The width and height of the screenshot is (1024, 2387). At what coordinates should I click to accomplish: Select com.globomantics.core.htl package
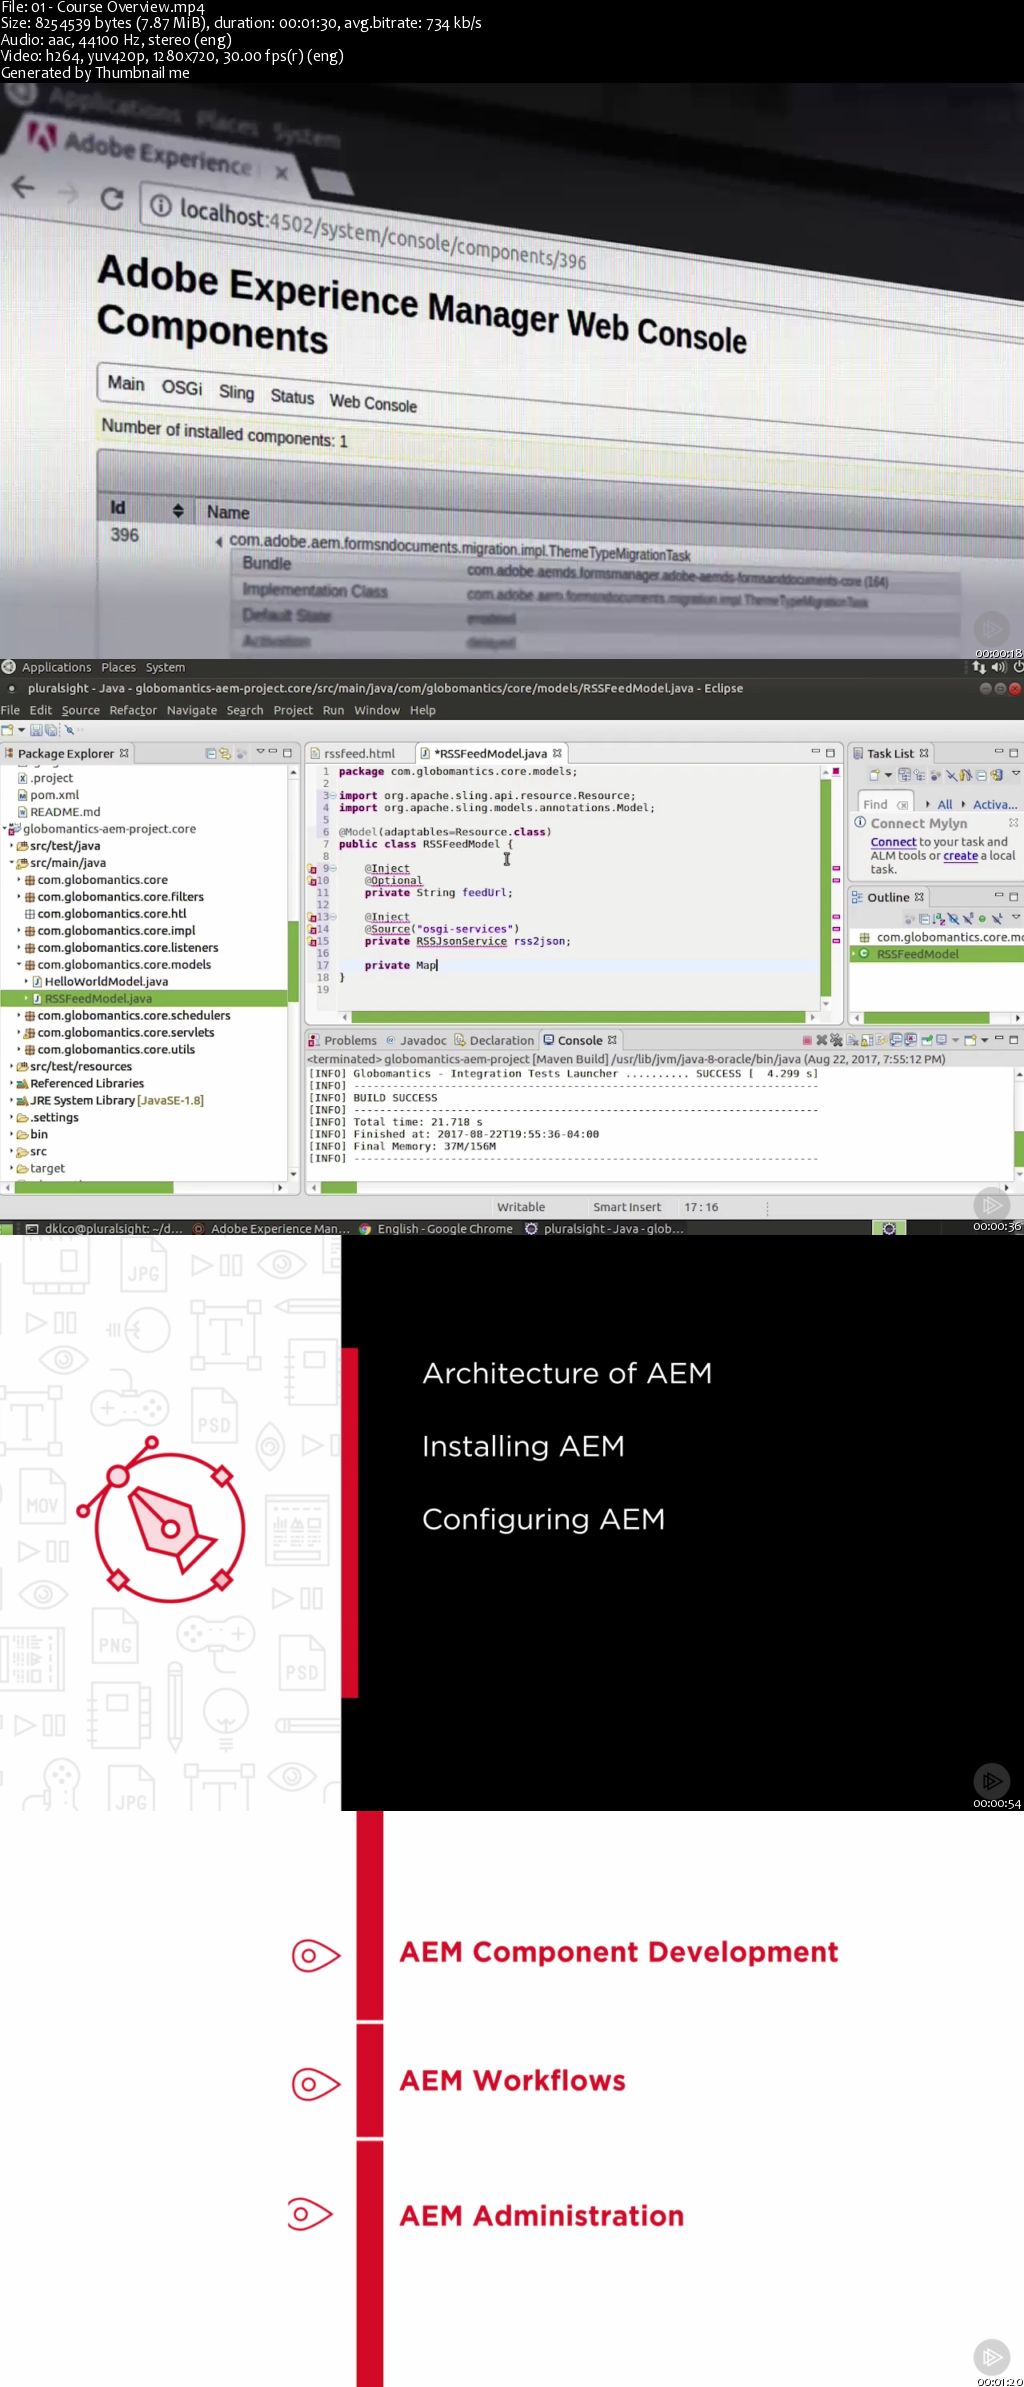[x=112, y=914]
